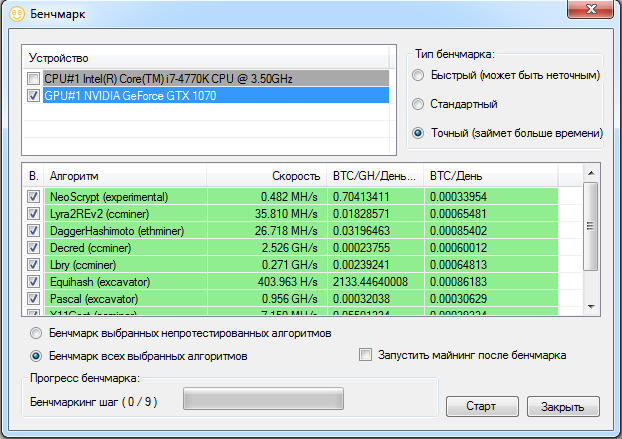Image resolution: width=622 pixels, height=439 pixels.
Task: Click the algorithm list scrollbar thumb
Action: coord(591,226)
